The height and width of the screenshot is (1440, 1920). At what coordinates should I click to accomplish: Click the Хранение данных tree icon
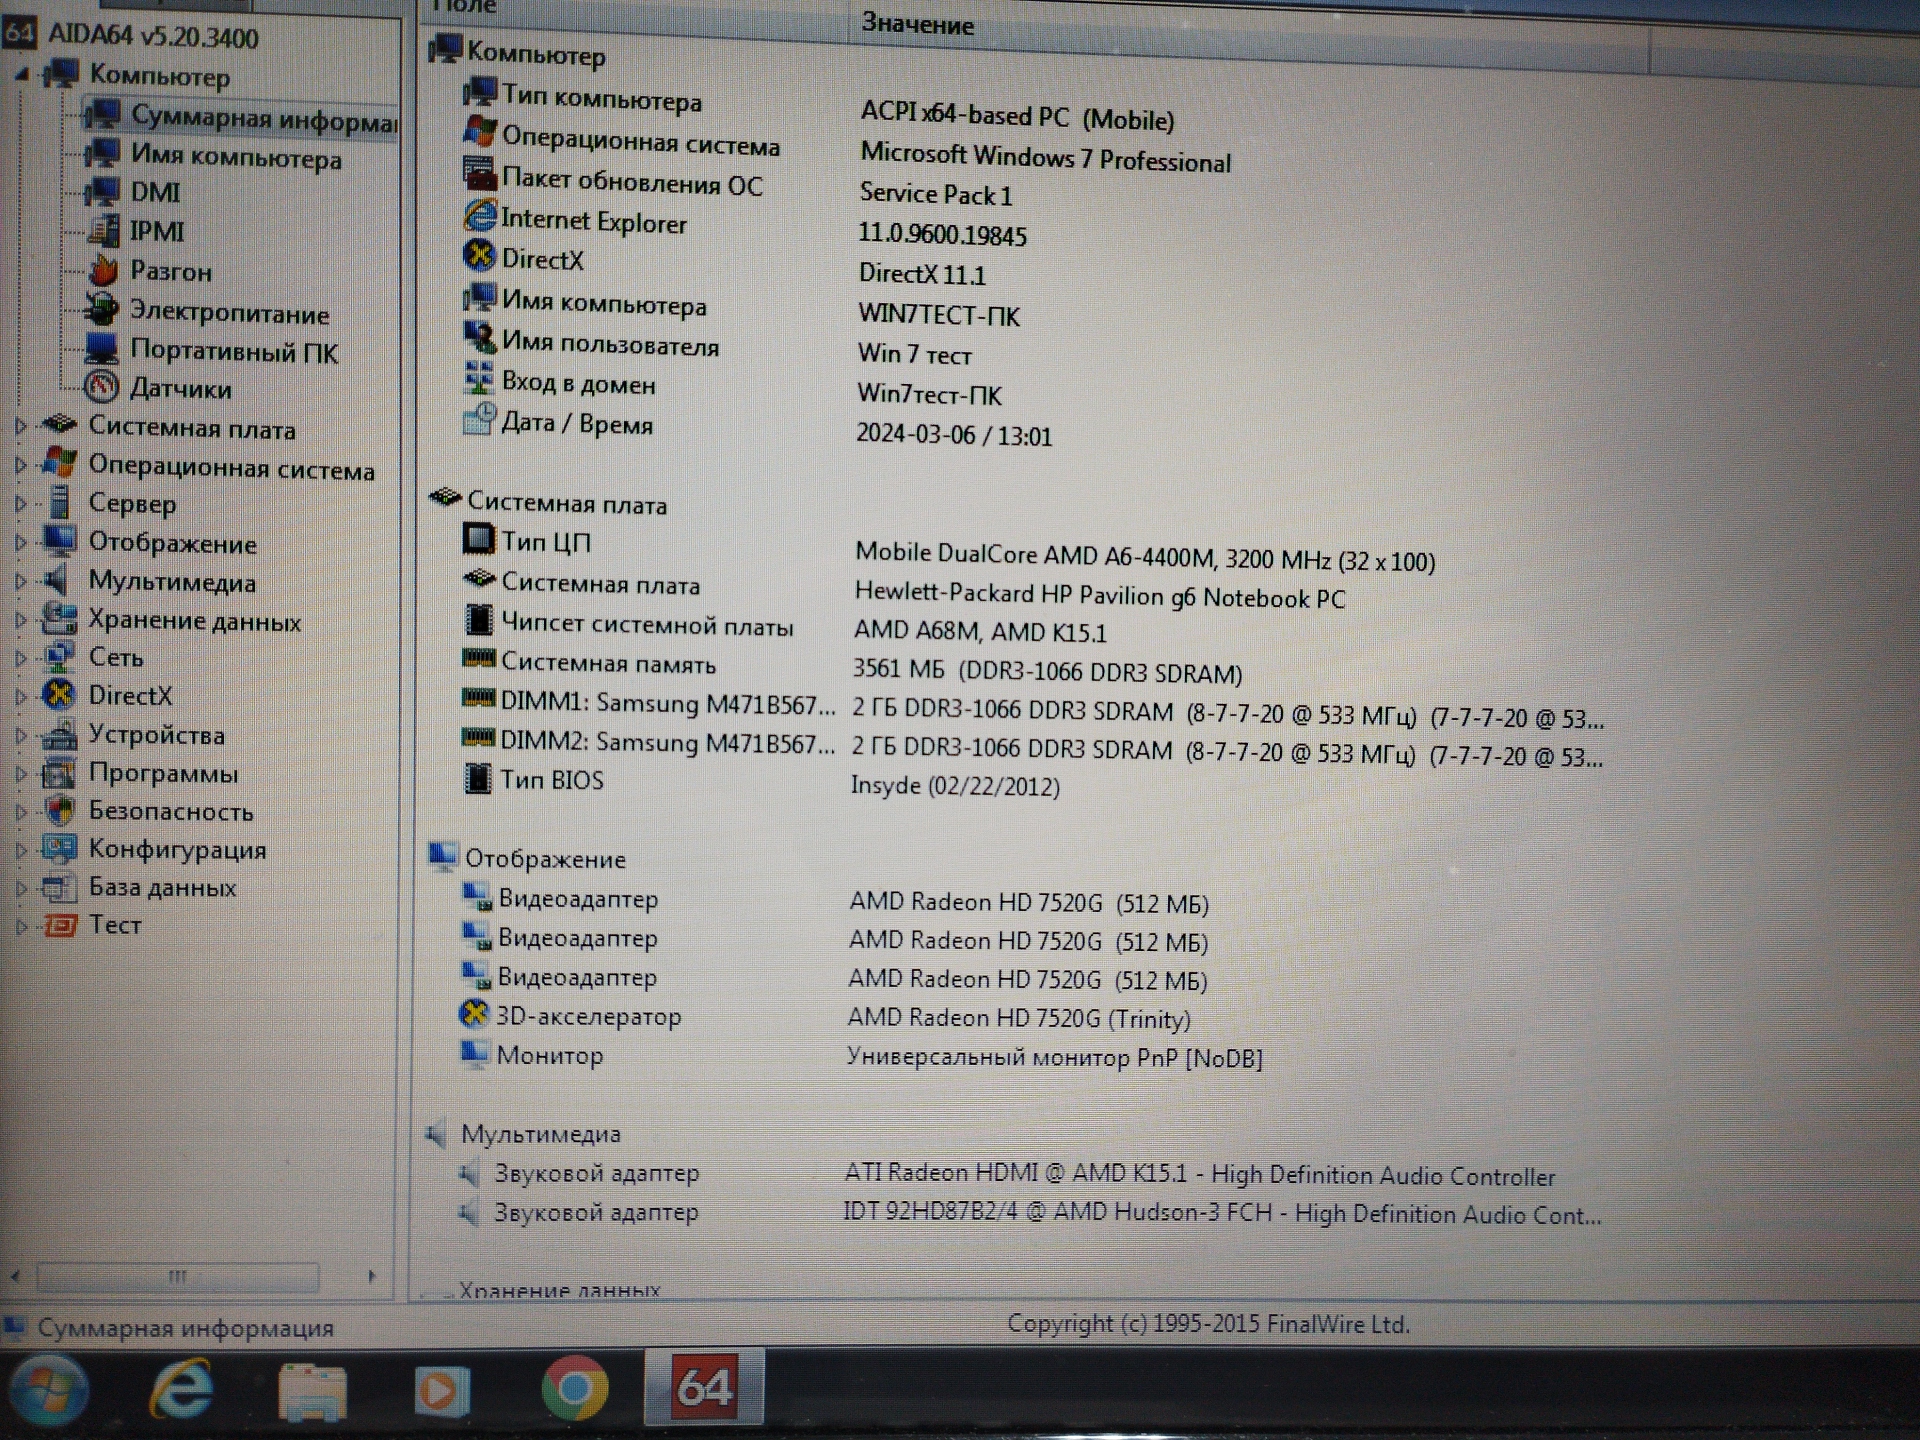(x=59, y=619)
